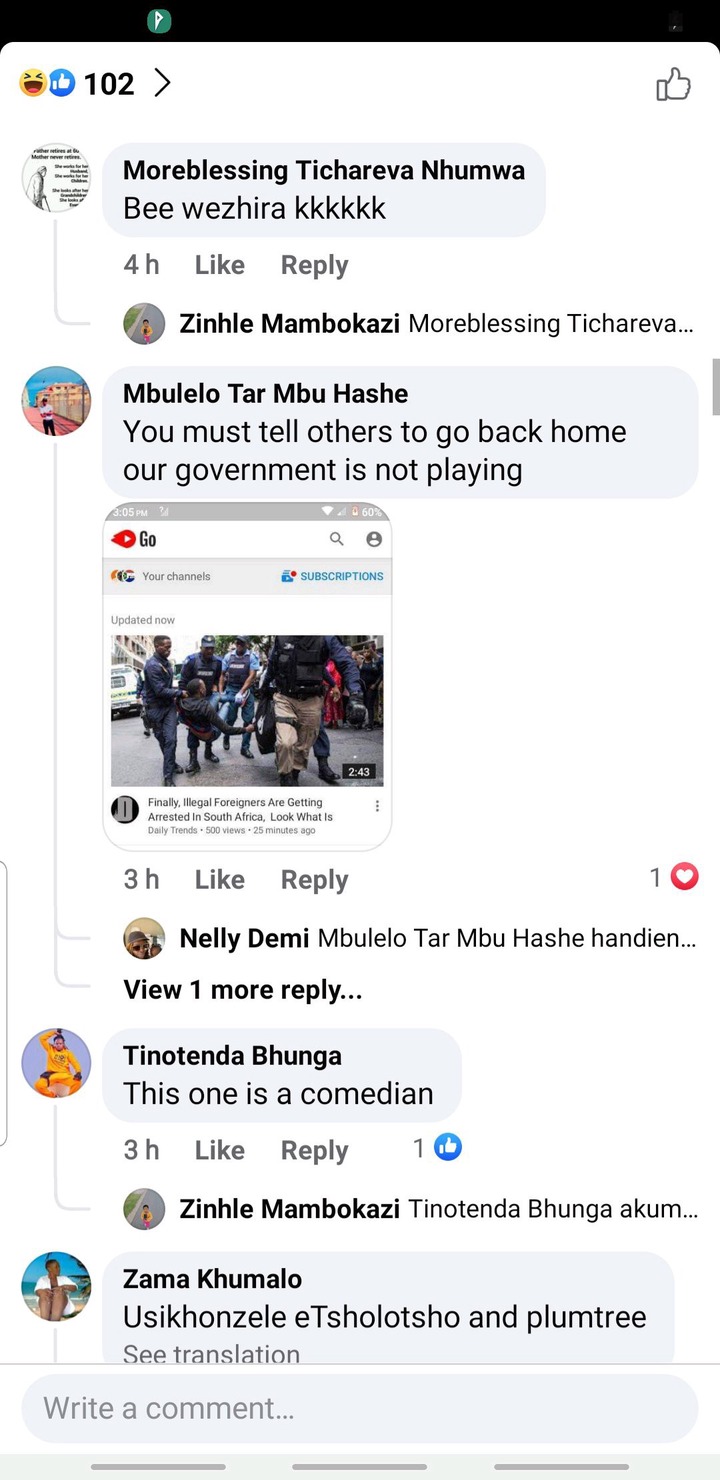Like Tinotenda Bhunga's comment
This screenshot has height=1480, width=720.
[x=220, y=1150]
